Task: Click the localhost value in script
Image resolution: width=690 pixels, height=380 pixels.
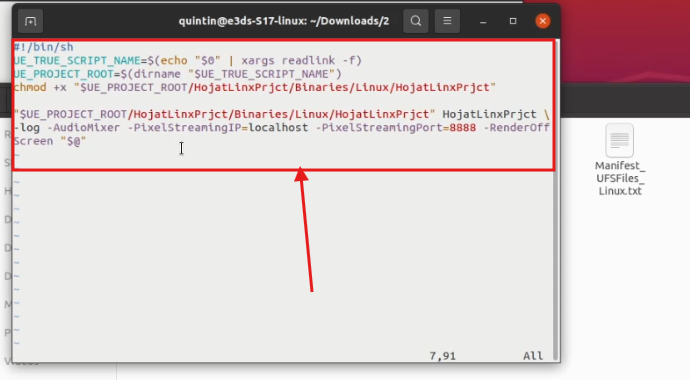Action: [x=279, y=128]
